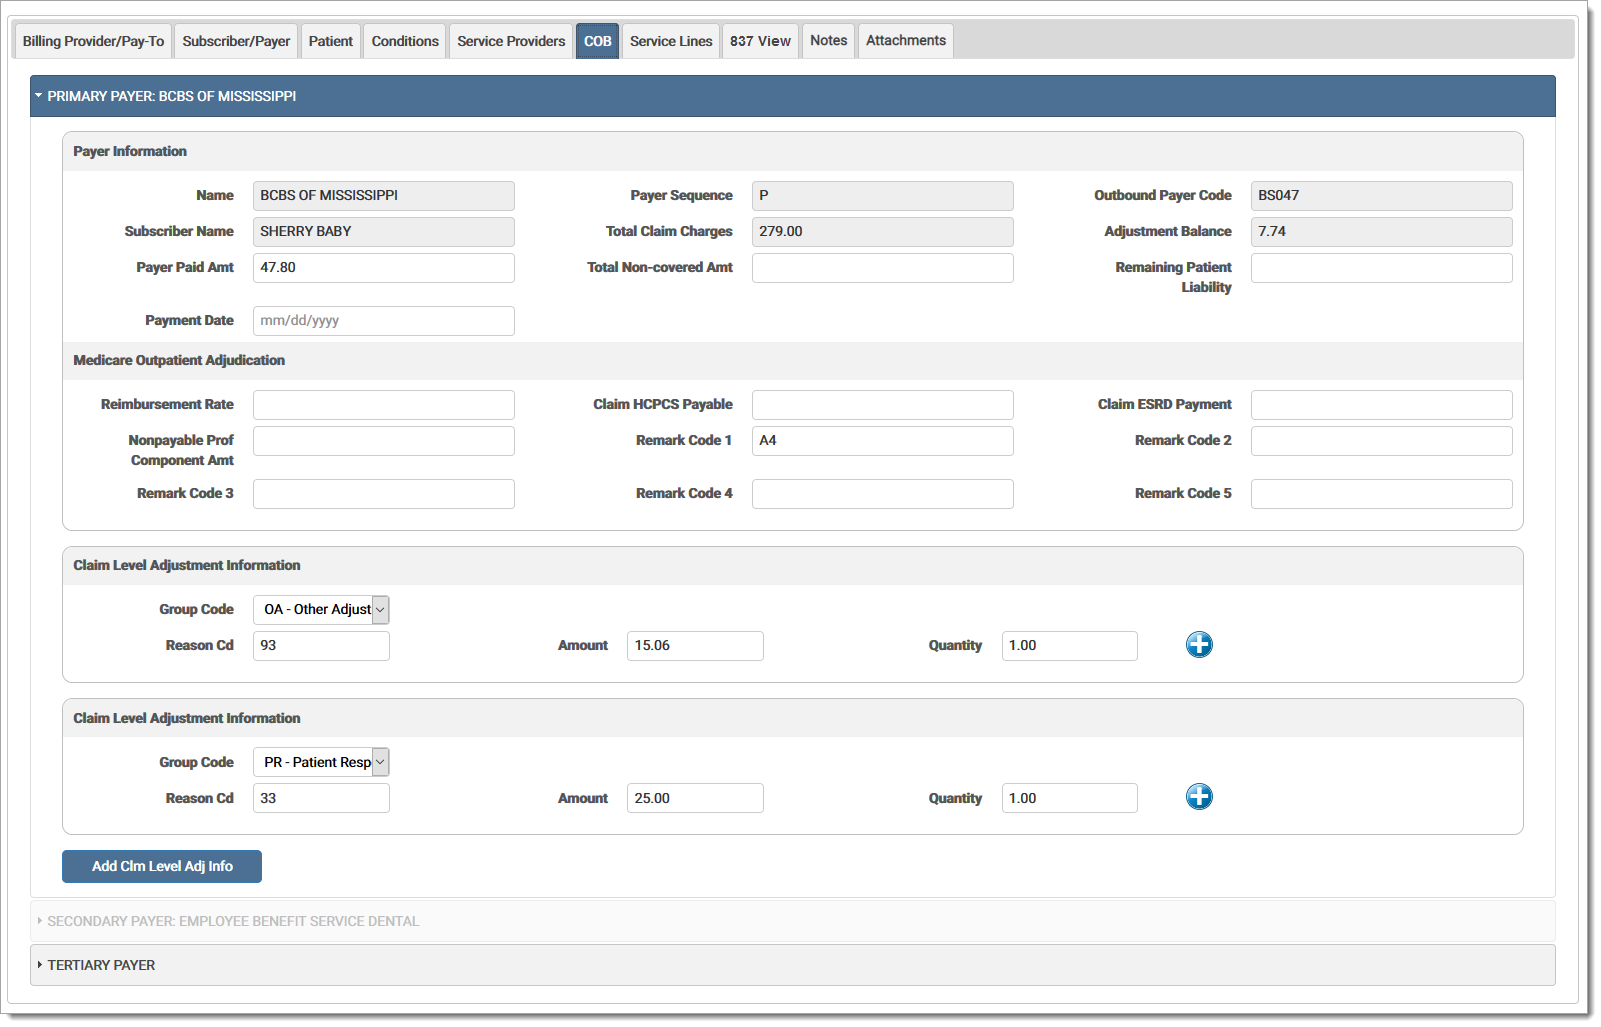Click the Remark Code 2 field
This screenshot has height=1027, width=1601.
[1382, 441]
